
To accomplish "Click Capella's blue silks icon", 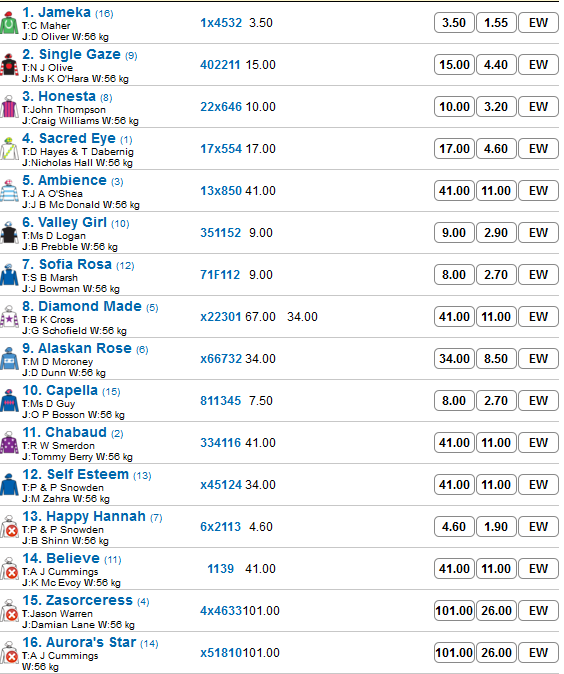I will point(9,401).
